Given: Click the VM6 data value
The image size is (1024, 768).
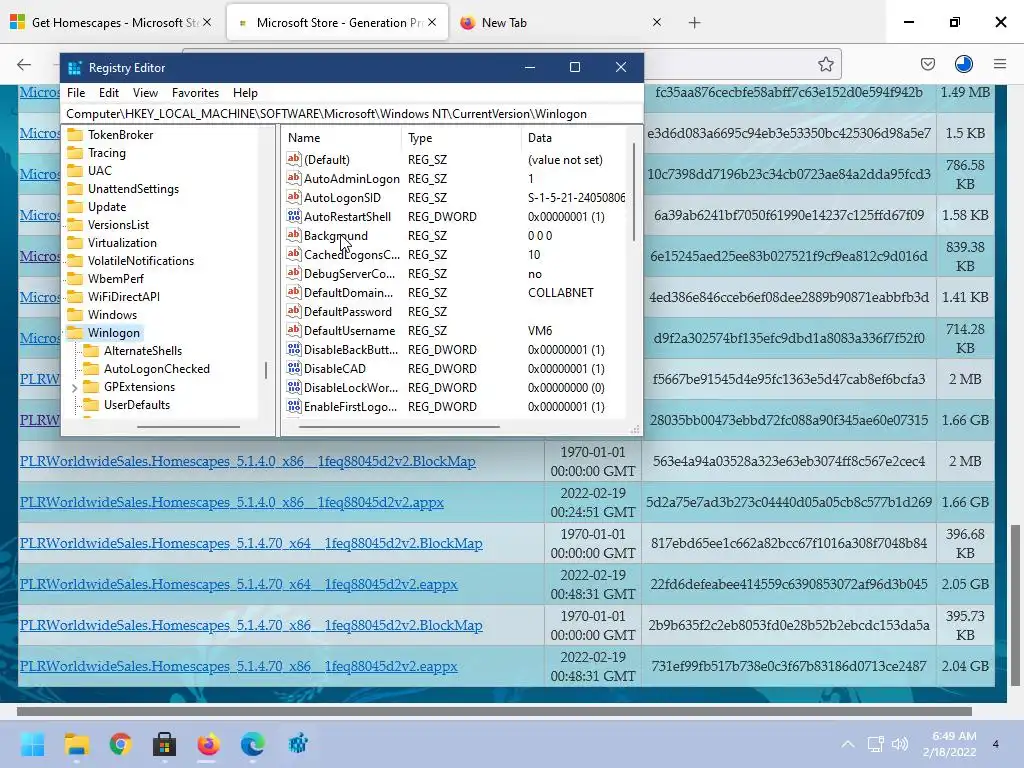Looking at the screenshot, I should click(540, 330).
